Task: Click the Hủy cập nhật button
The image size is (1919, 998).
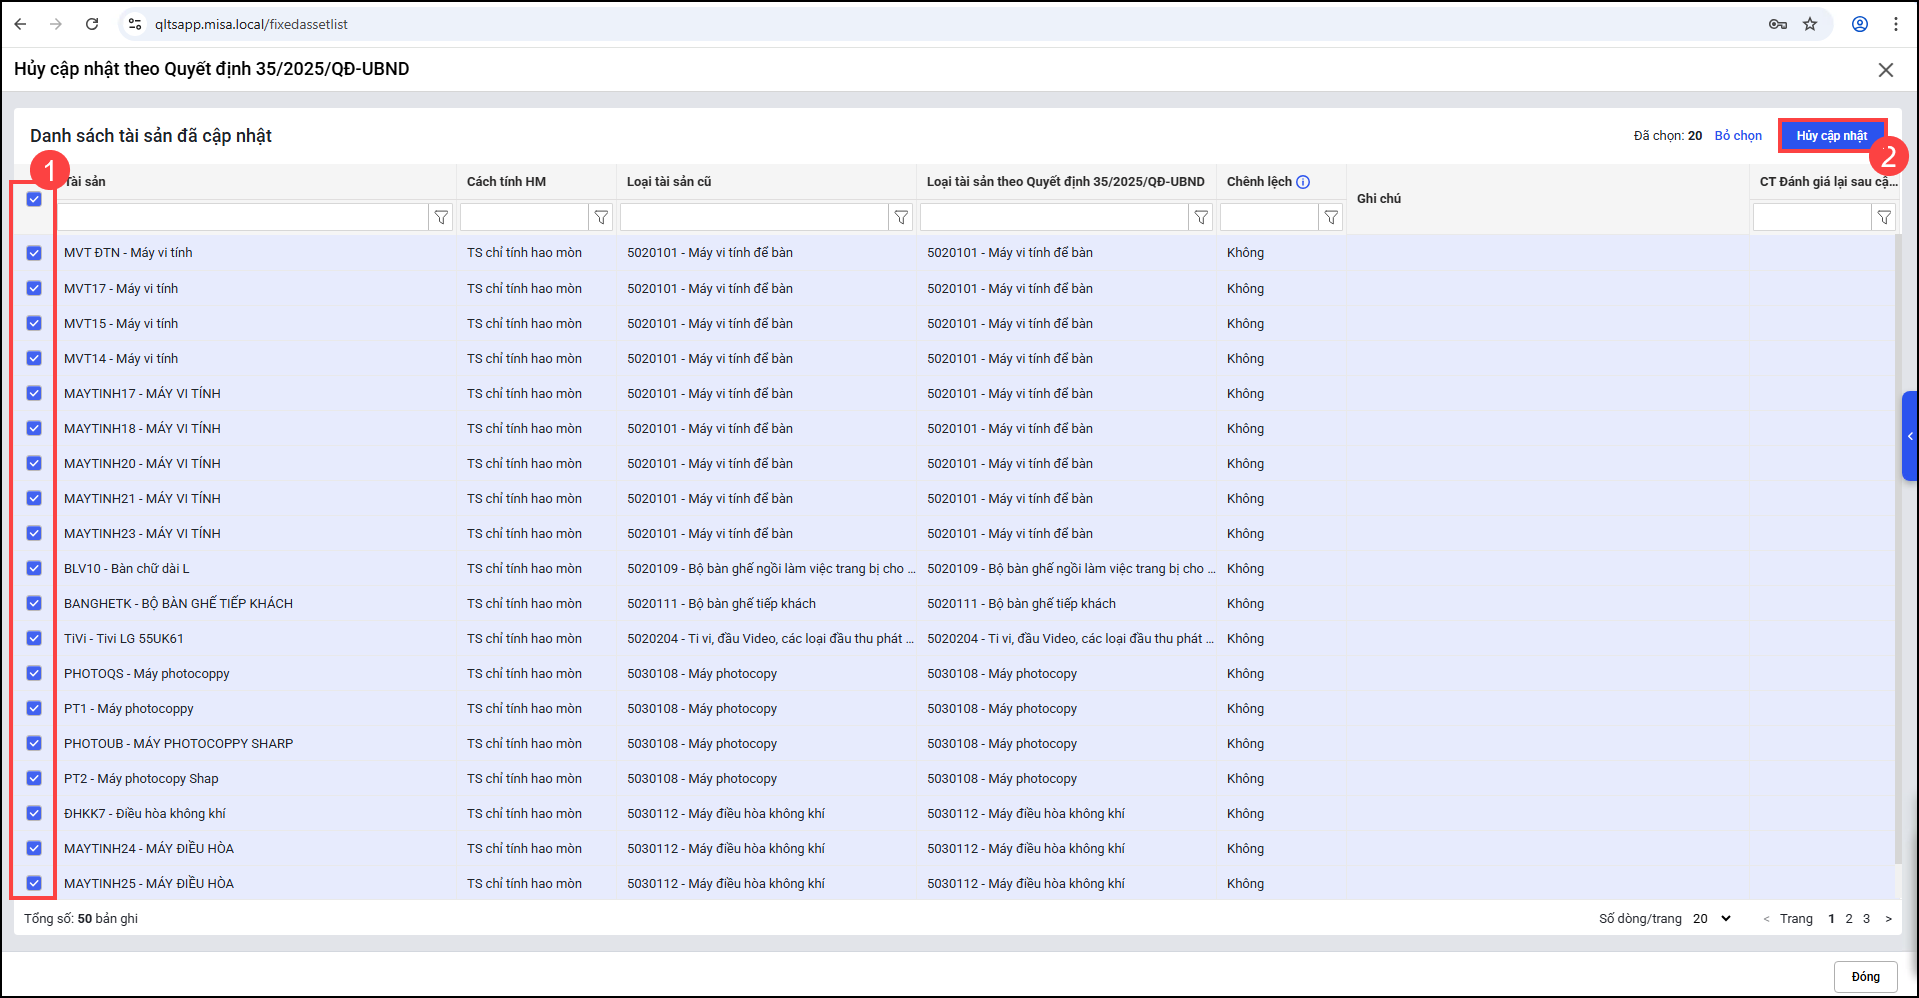Action: coord(1831,136)
